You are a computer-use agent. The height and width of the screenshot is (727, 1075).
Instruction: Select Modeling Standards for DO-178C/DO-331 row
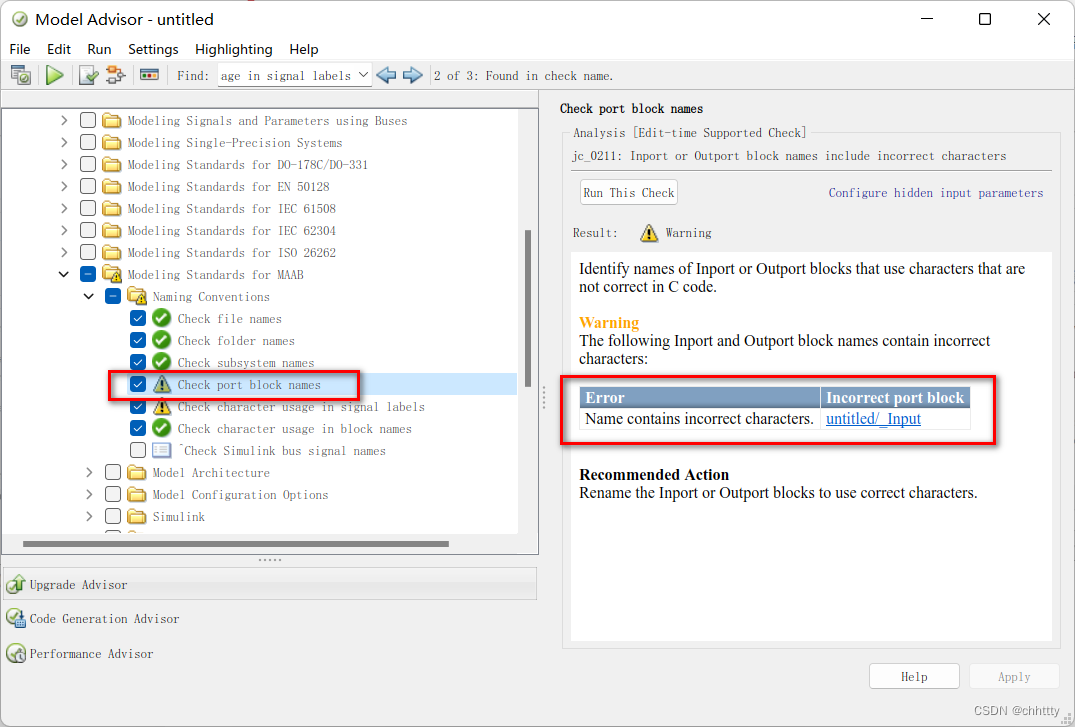pos(247,165)
